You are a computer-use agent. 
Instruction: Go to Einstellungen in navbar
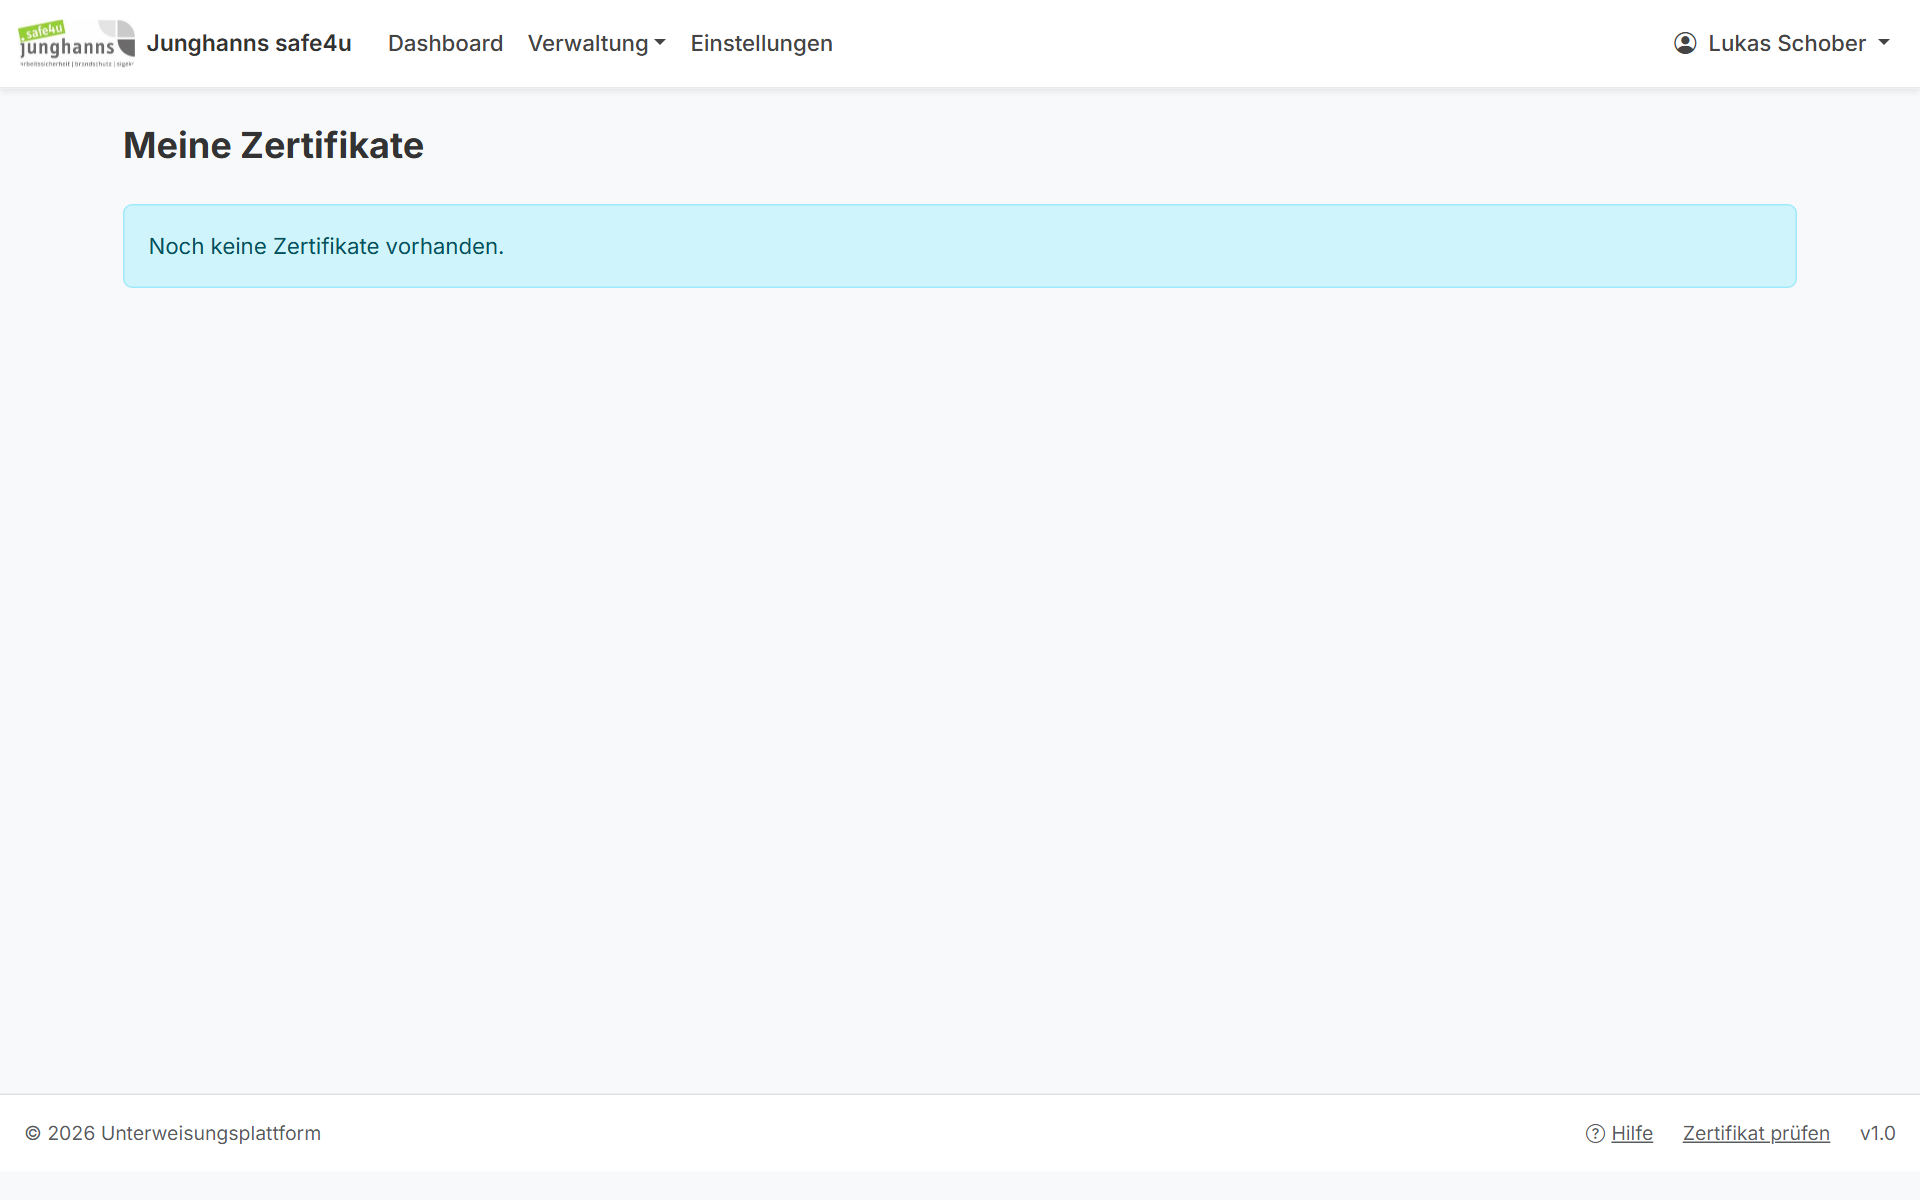click(761, 43)
